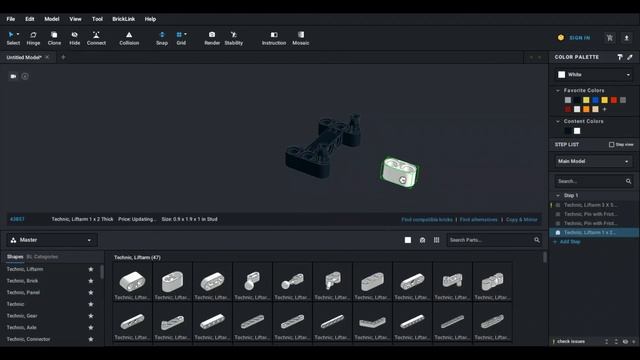Open the BrickLink menu
The width and height of the screenshot is (640, 360).
pyautogui.click(x=124, y=19)
